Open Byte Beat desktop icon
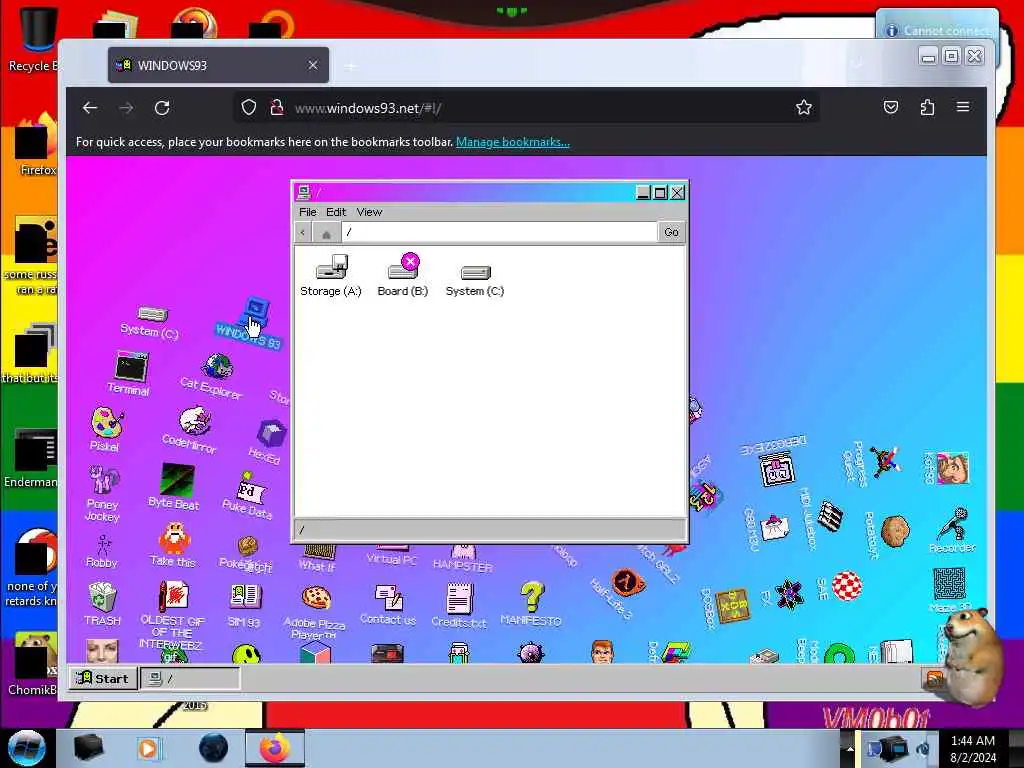This screenshot has width=1024, height=768. [x=174, y=487]
